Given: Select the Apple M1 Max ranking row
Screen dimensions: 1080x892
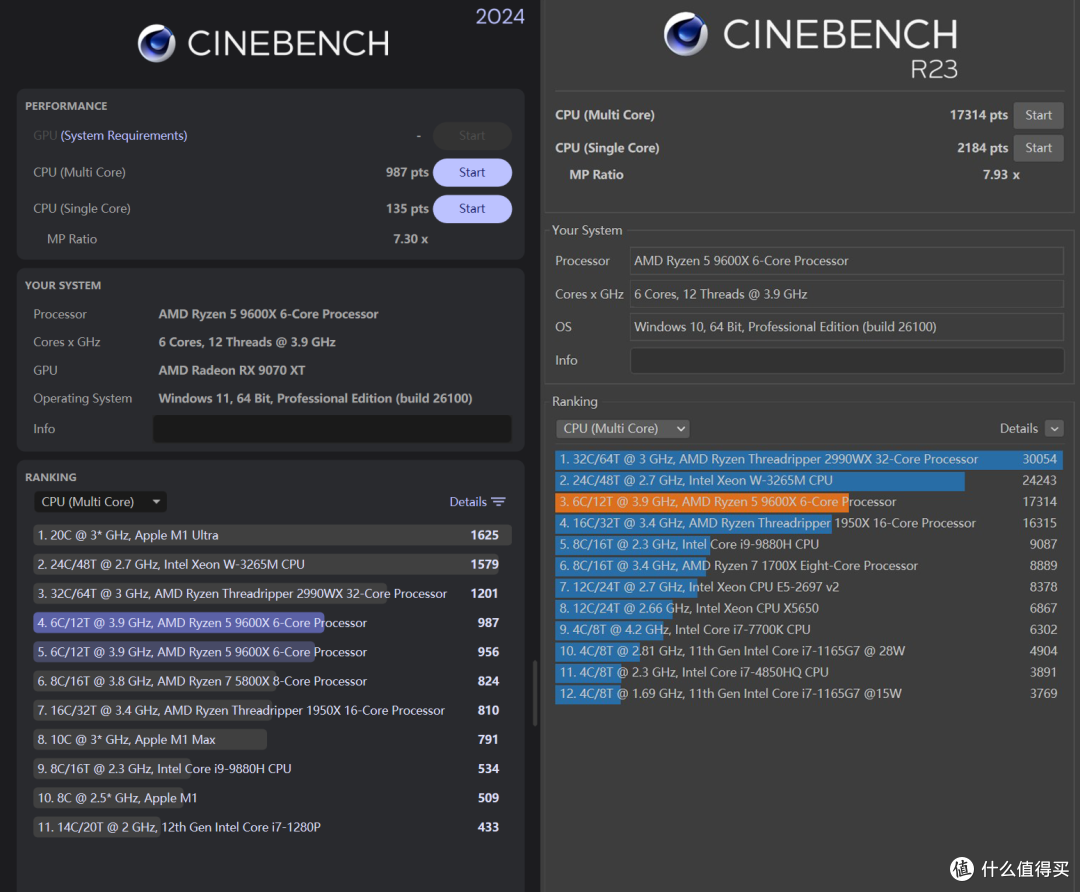Looking at the screenshot, I should [272, 740].
